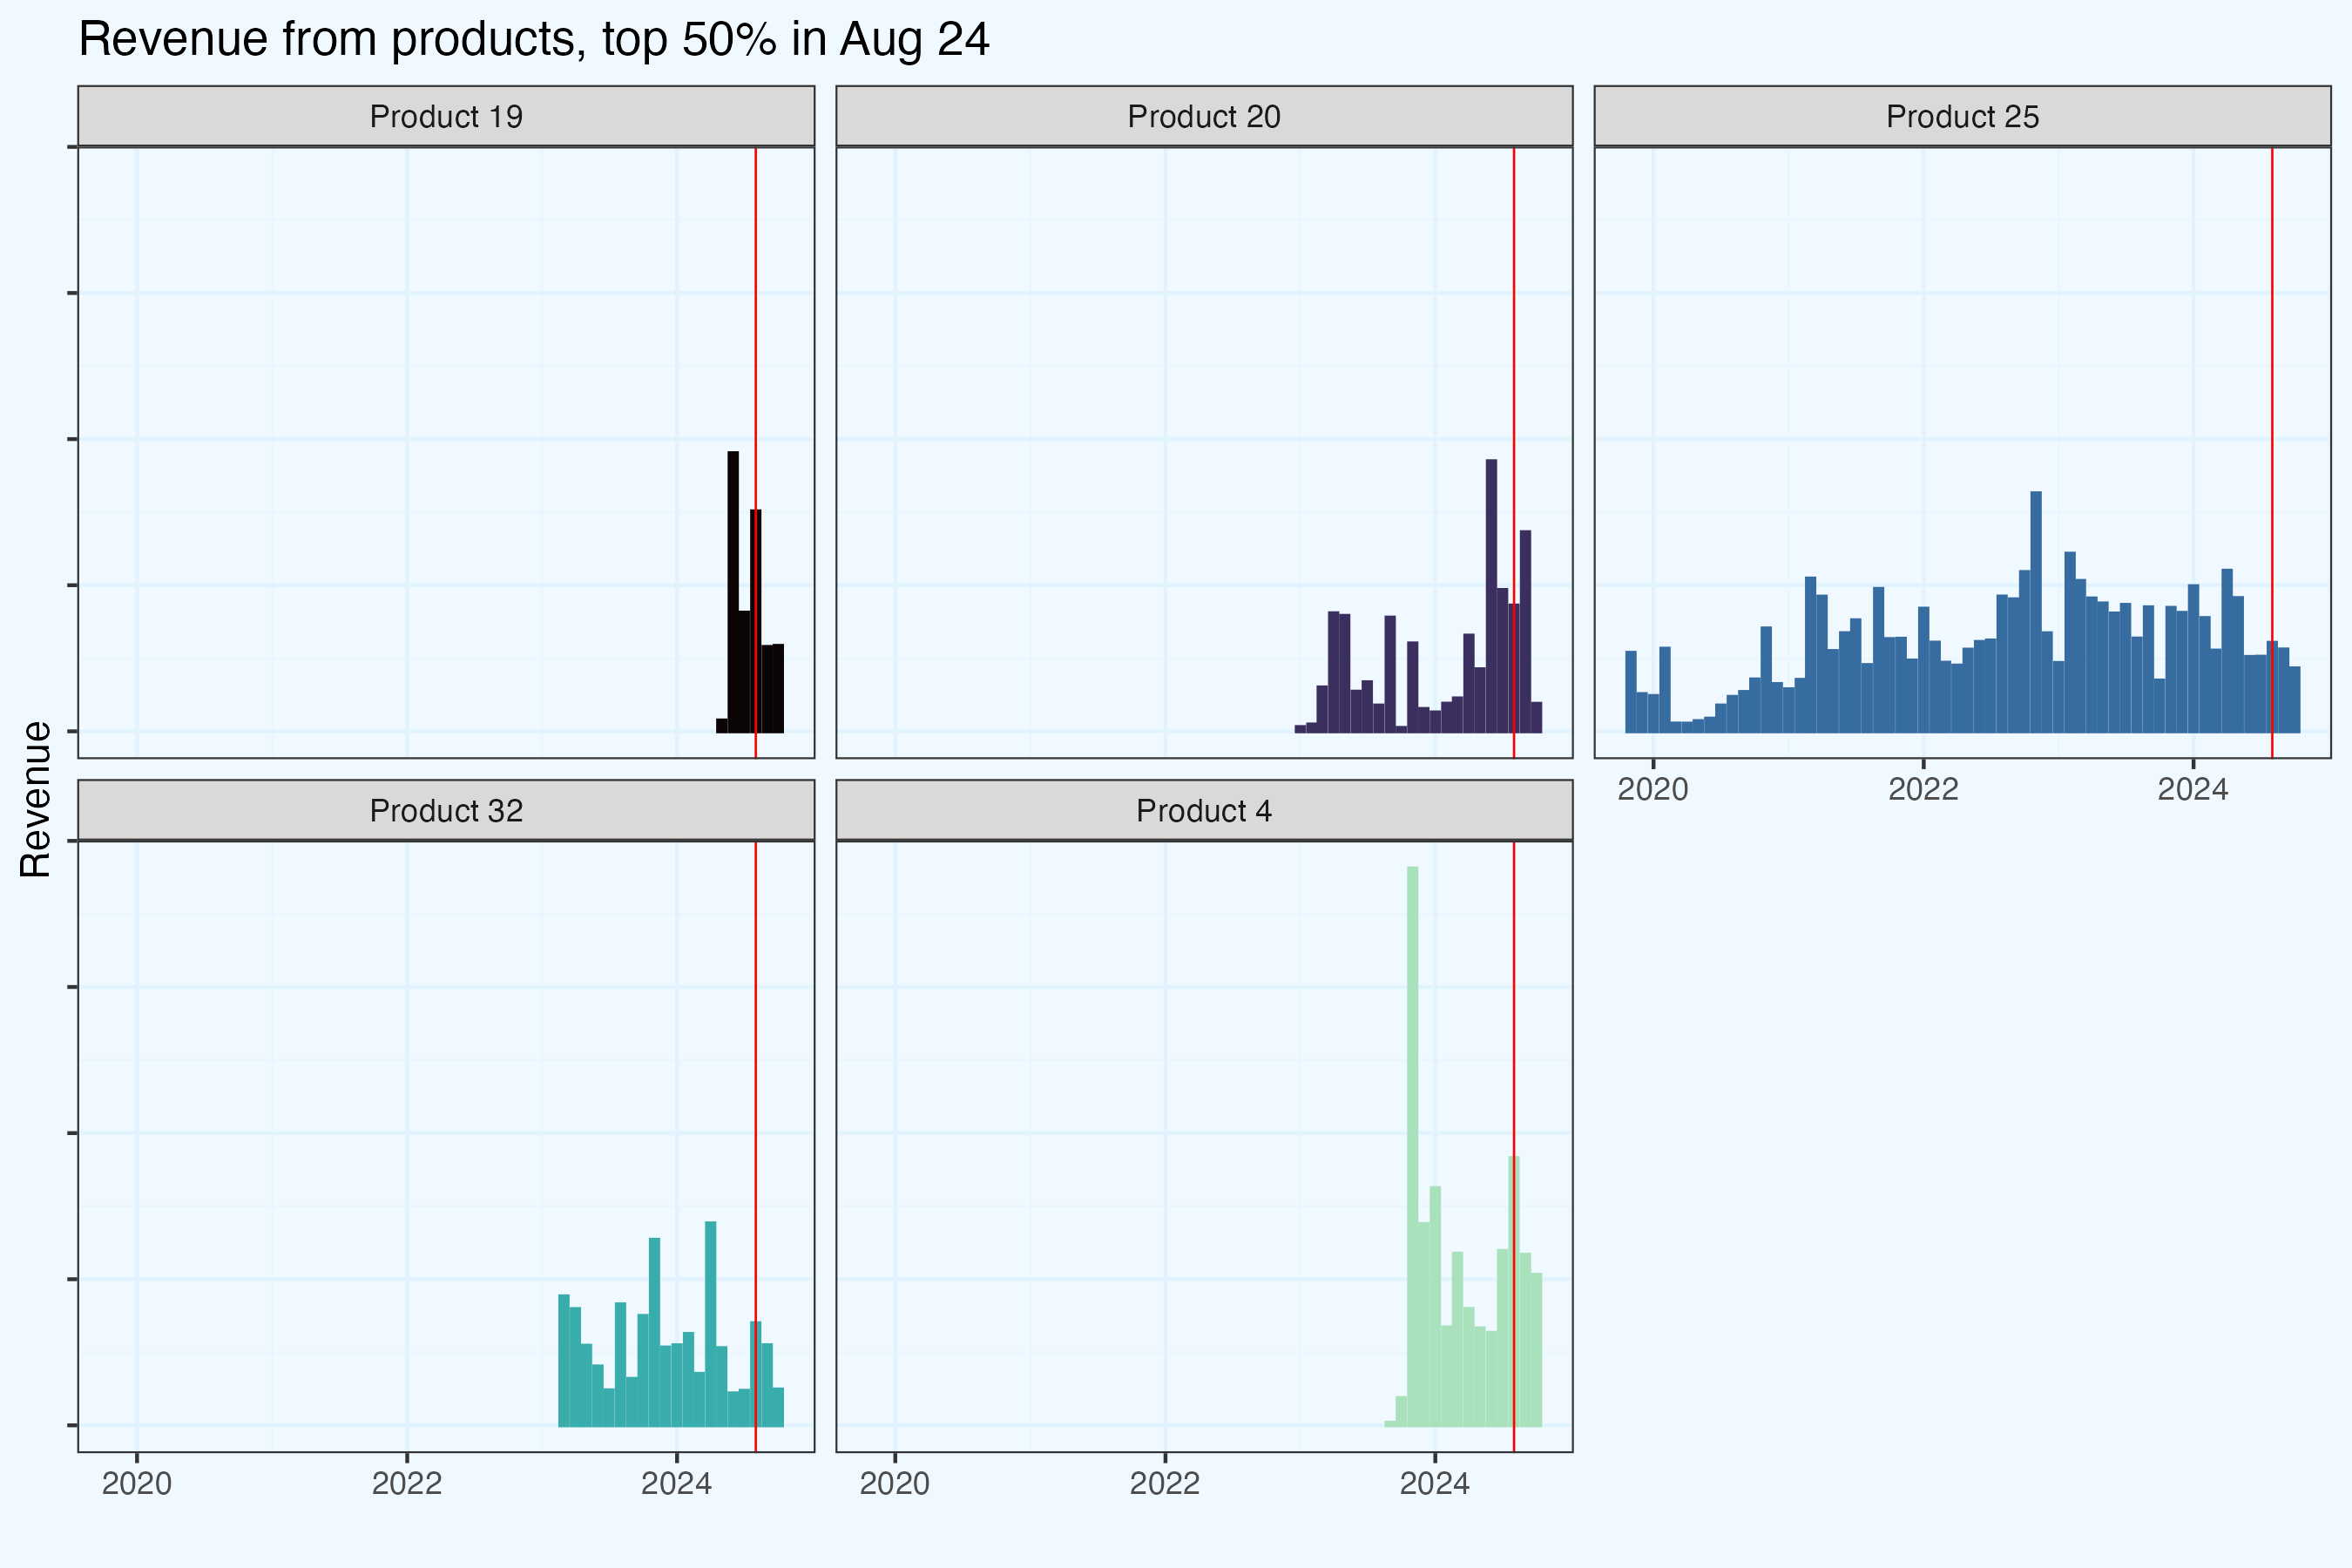
Task: Click the chart title text
Action: point(533,40)
